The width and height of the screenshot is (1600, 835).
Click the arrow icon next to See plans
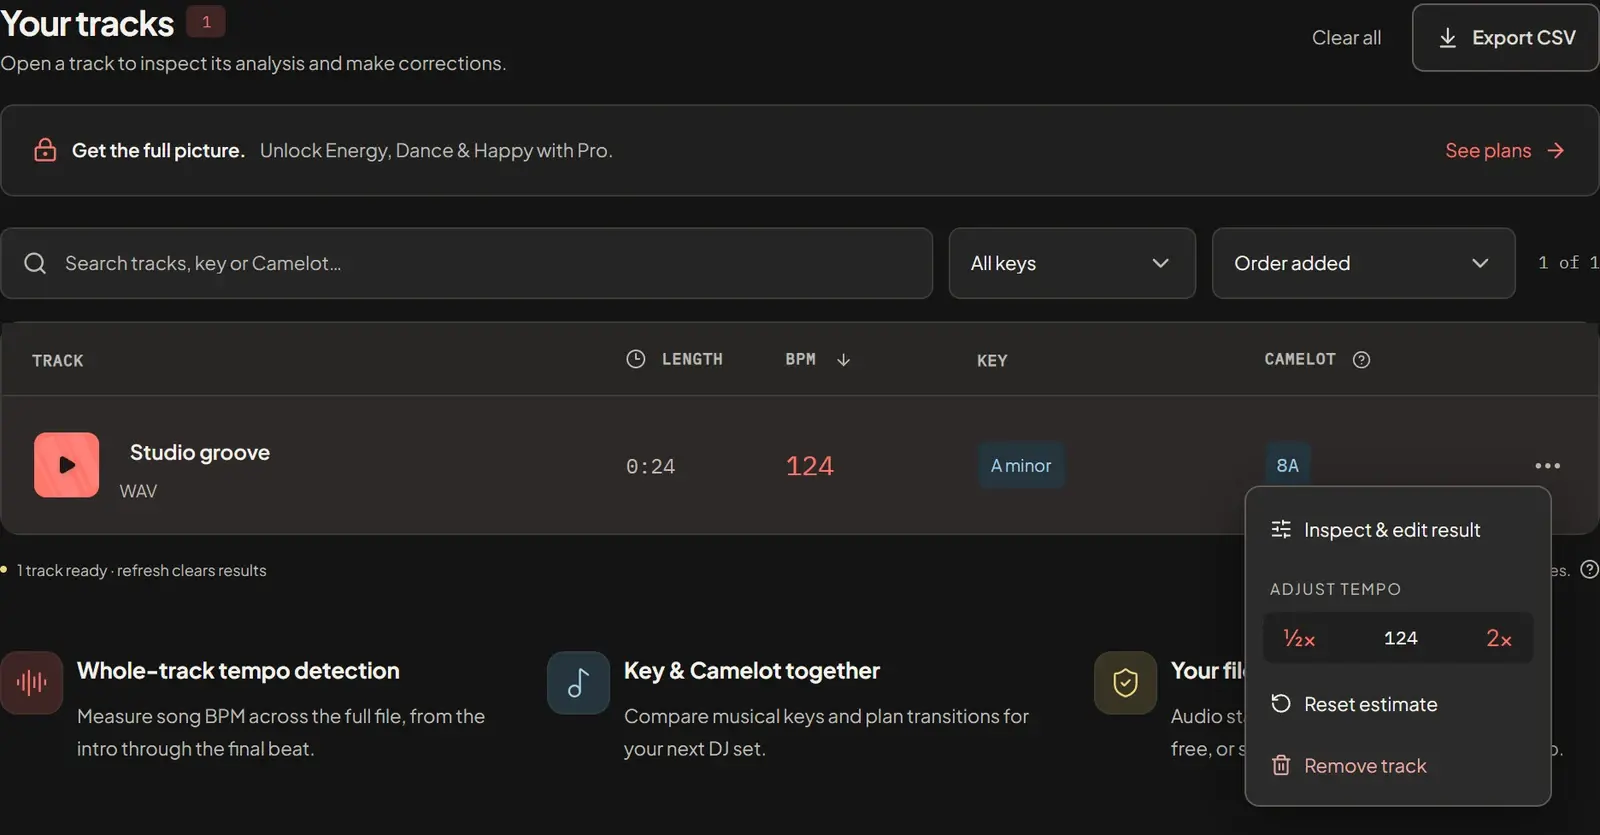coord(1555,151)
